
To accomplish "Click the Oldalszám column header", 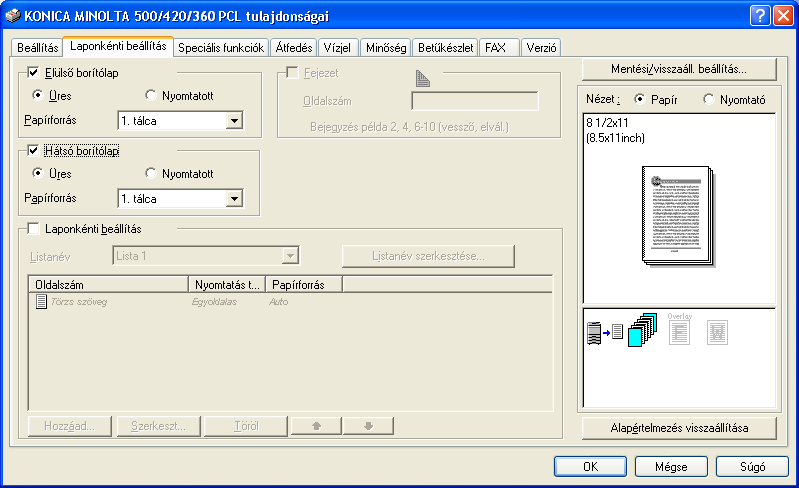I will pos(108,284).
